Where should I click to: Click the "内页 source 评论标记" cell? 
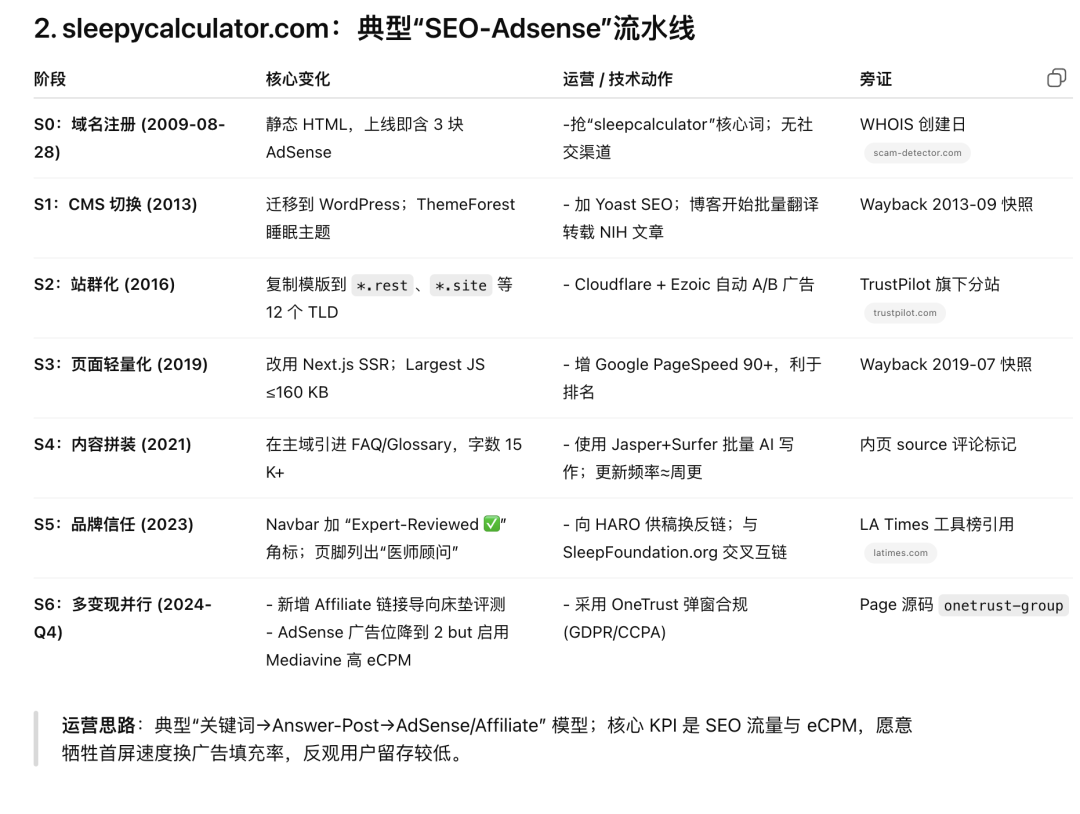[937, 444]
